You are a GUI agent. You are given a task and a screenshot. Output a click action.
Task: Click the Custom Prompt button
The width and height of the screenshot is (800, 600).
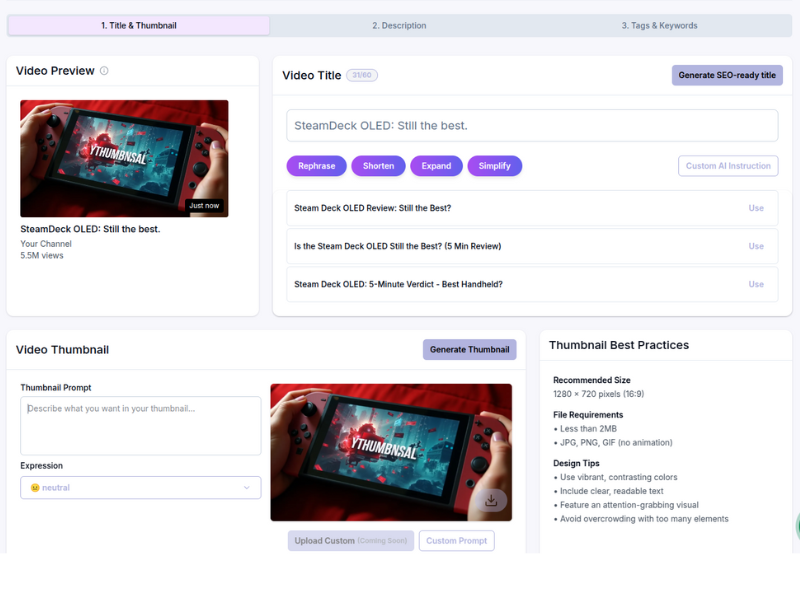coord(457,541)
